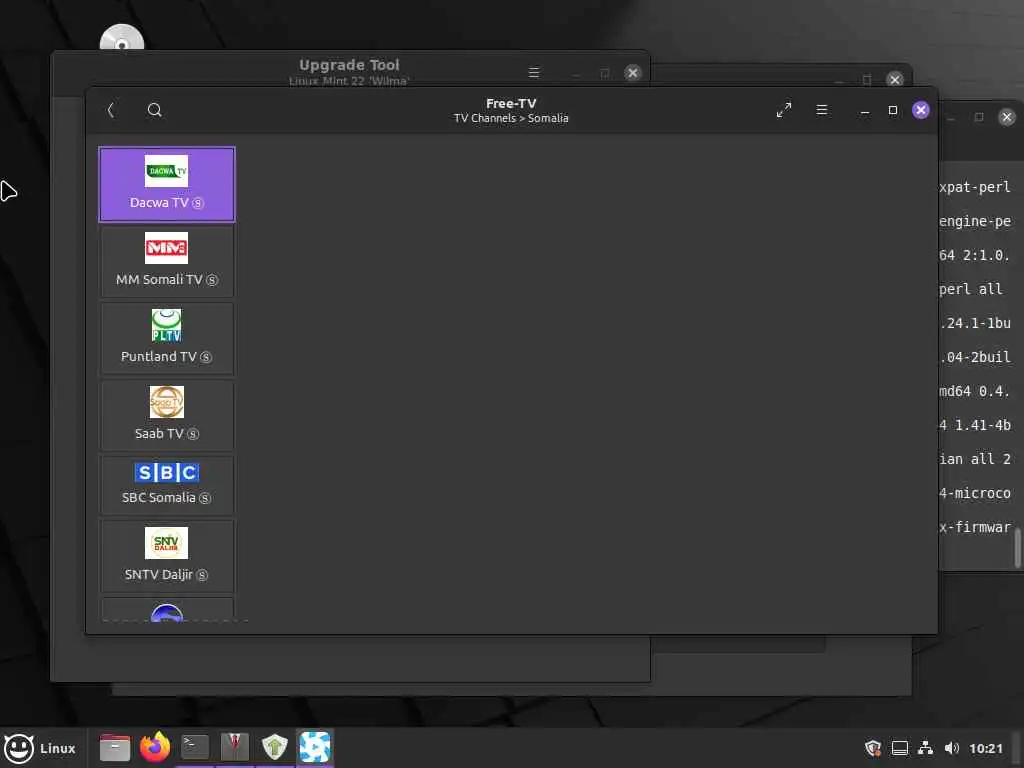Open the network tray icon
This screenshot has width=1024, height=768.
point(925,748)
